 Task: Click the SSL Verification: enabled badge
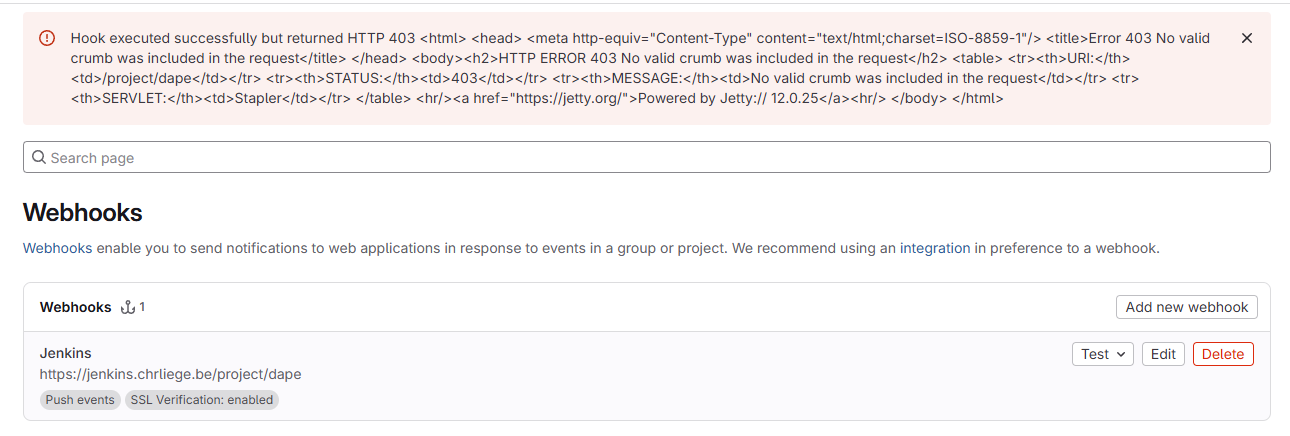click(x=201, y=399)
